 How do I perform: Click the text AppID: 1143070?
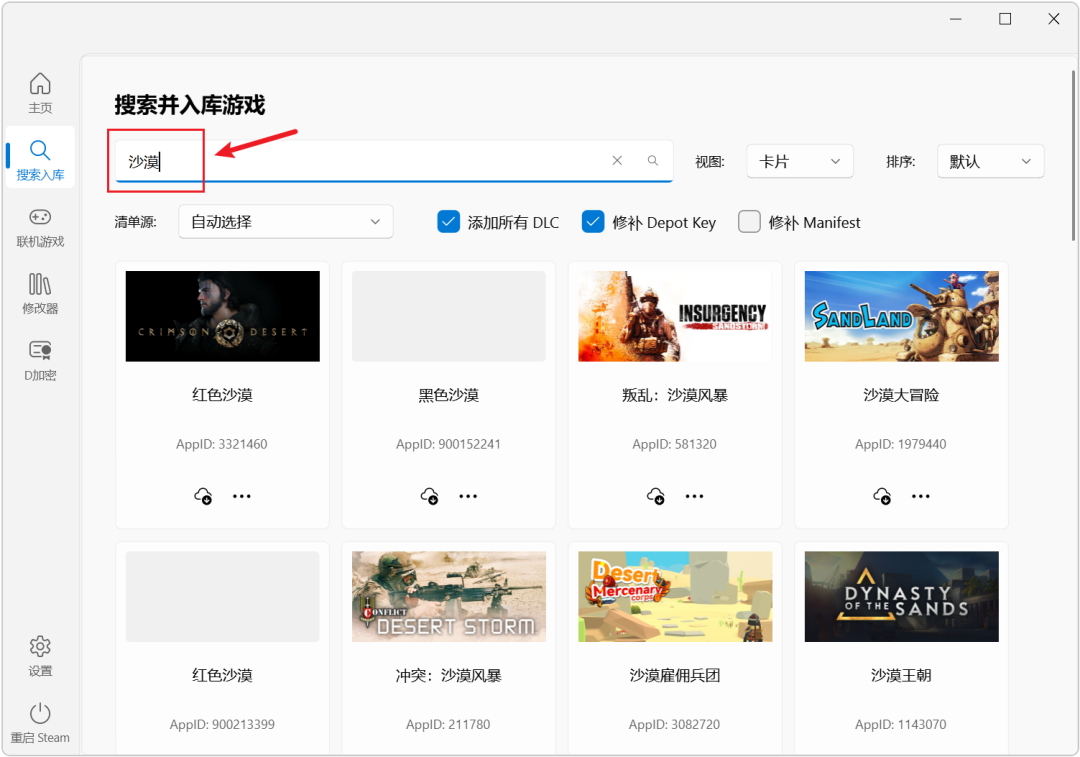(901, 725)
